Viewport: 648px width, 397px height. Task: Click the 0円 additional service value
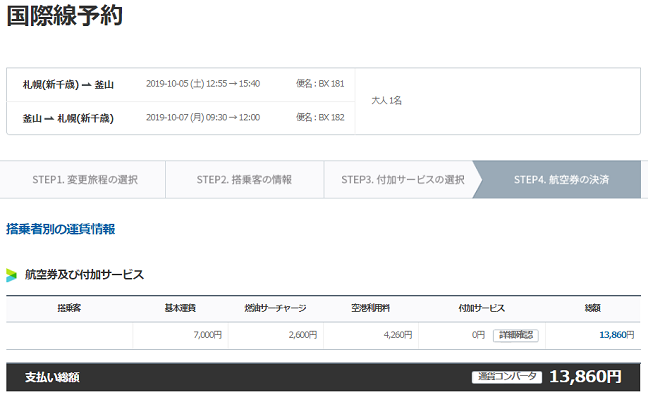[478, 335]
